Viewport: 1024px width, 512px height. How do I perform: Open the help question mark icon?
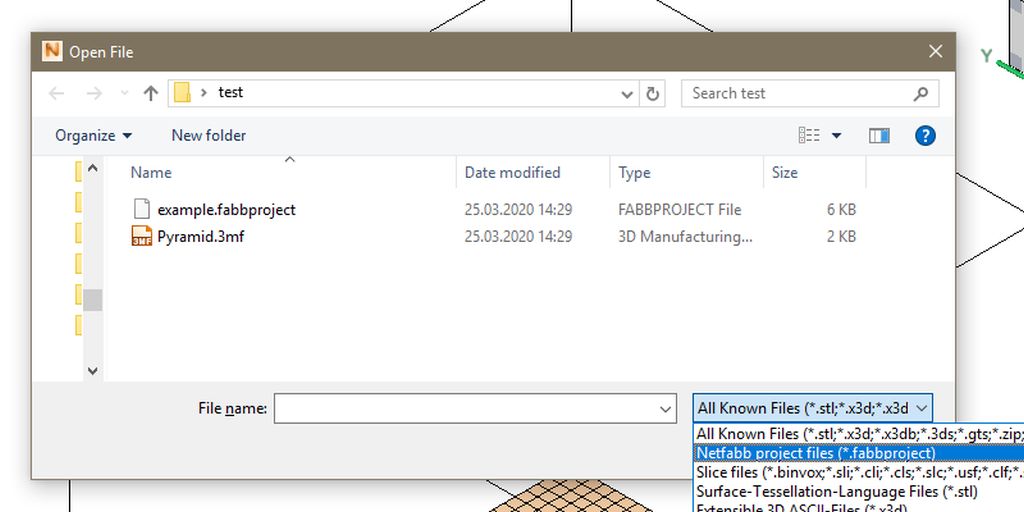coord(925,136)
